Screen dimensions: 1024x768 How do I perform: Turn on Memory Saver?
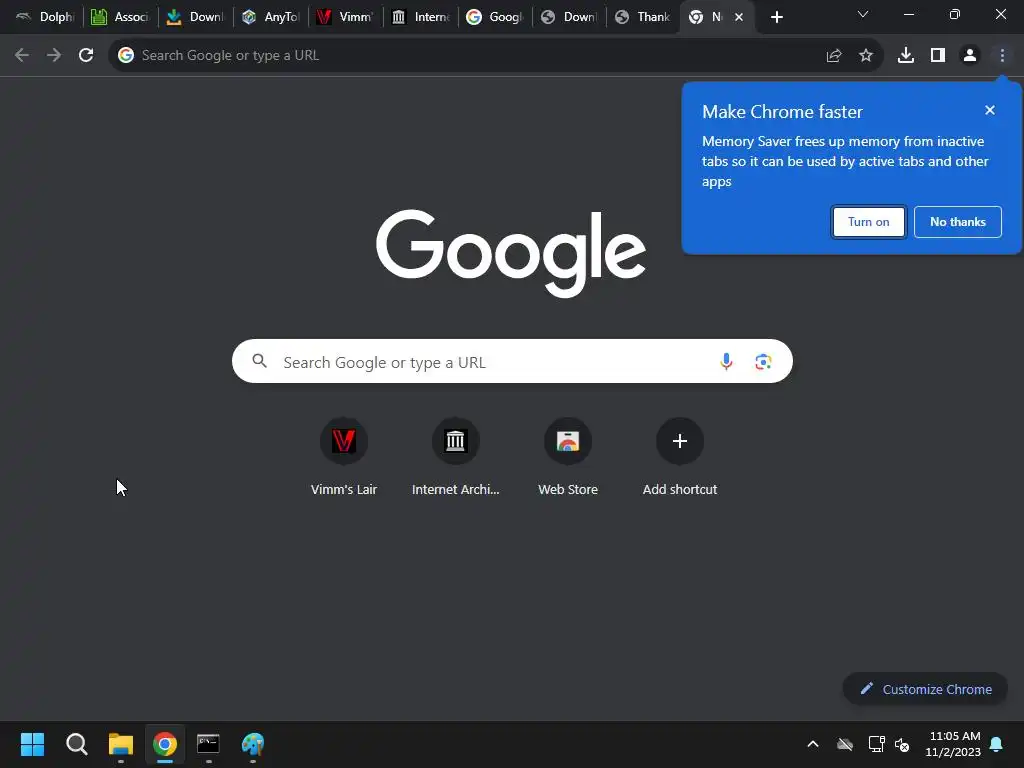[869, 222]
